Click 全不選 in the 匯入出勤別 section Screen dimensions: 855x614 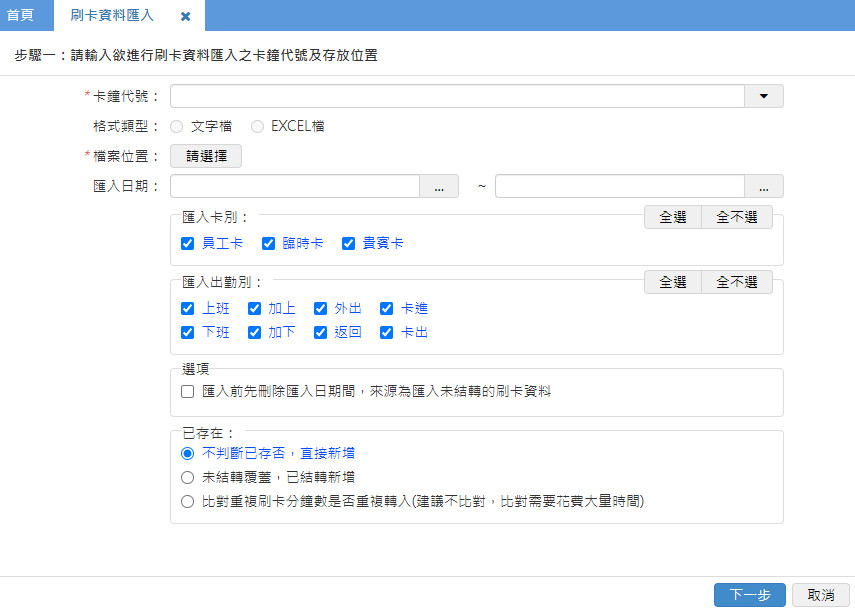pyautogui.click(x=737, y=283)
